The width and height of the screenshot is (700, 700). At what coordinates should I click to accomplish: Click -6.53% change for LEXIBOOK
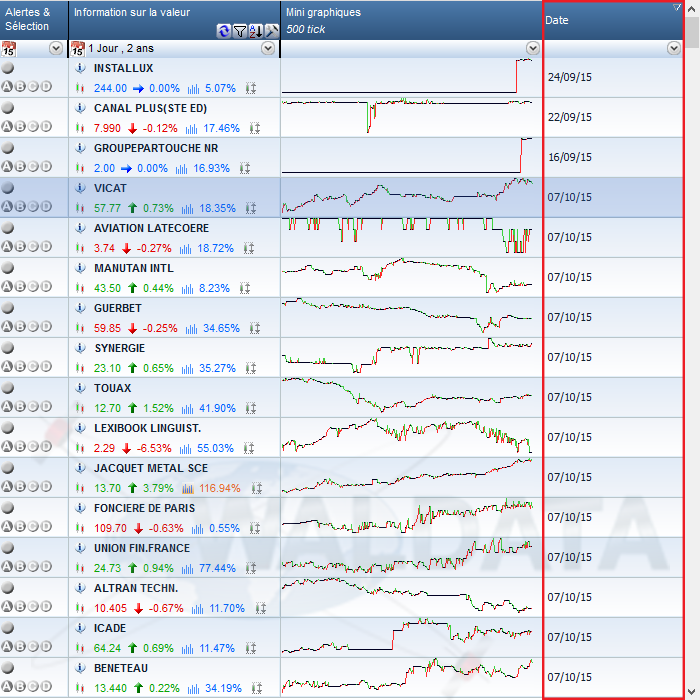pyautogui.click(x=154, y=448)
